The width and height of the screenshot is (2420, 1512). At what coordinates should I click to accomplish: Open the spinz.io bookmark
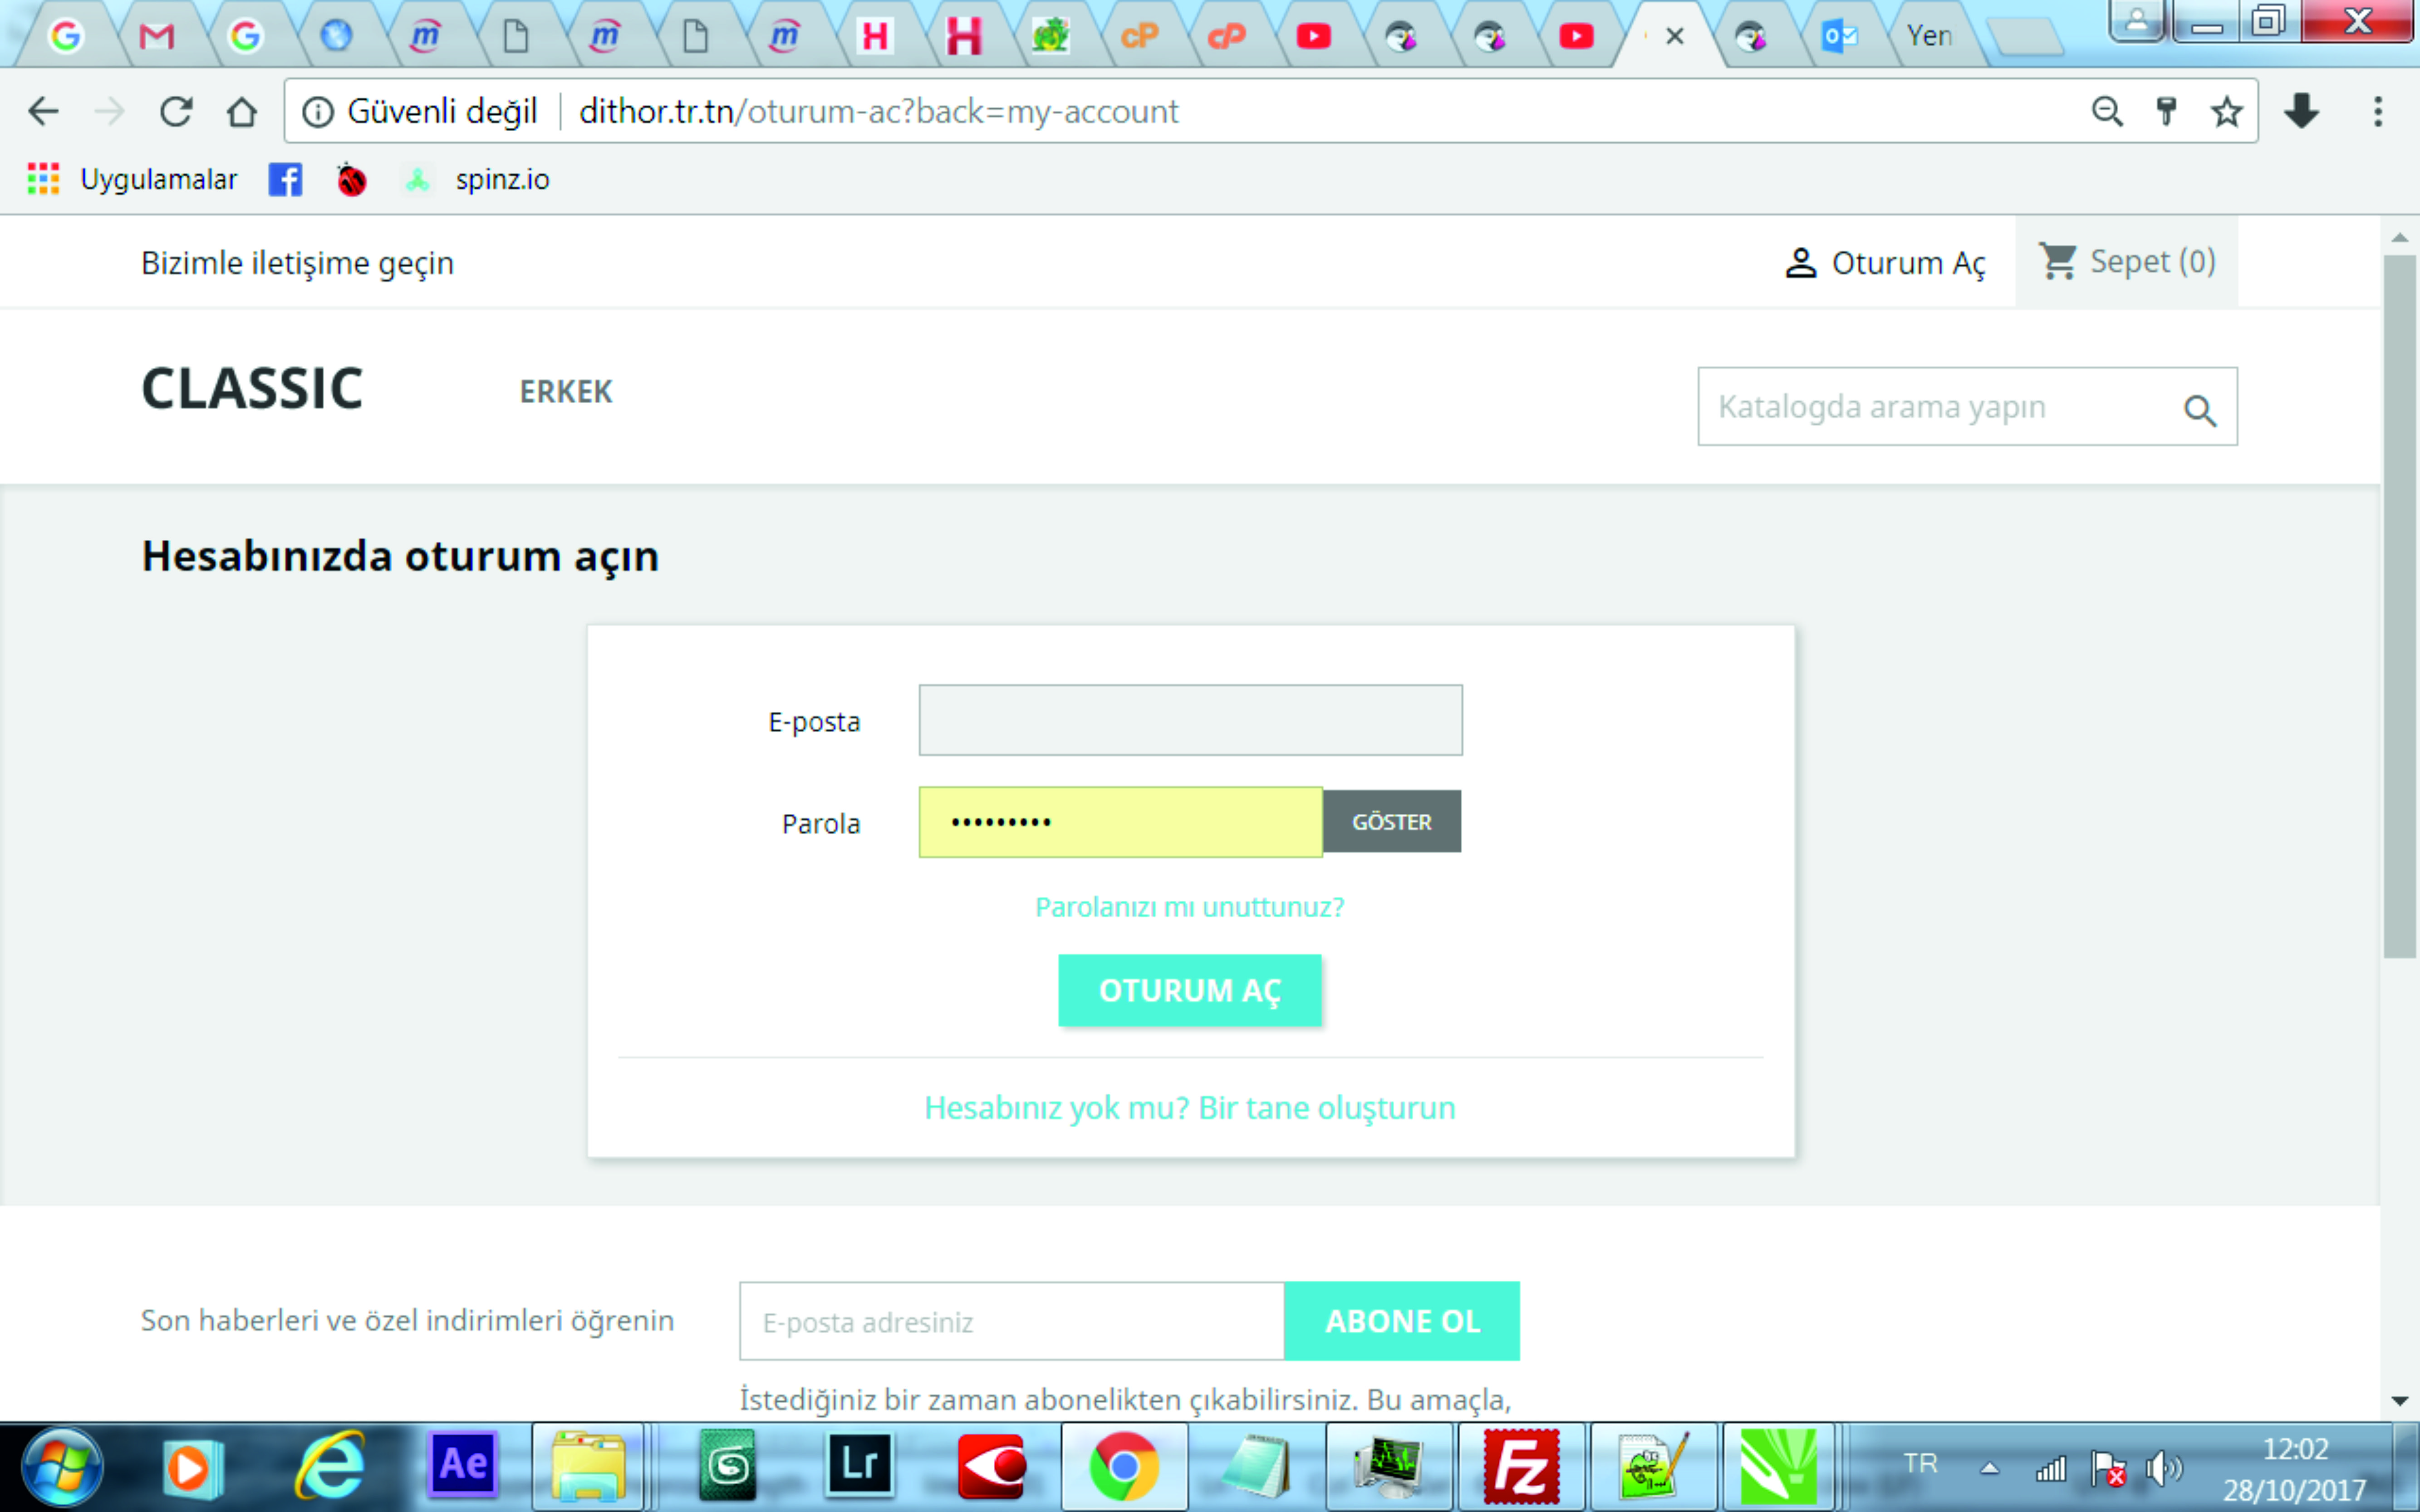[477, 179]
